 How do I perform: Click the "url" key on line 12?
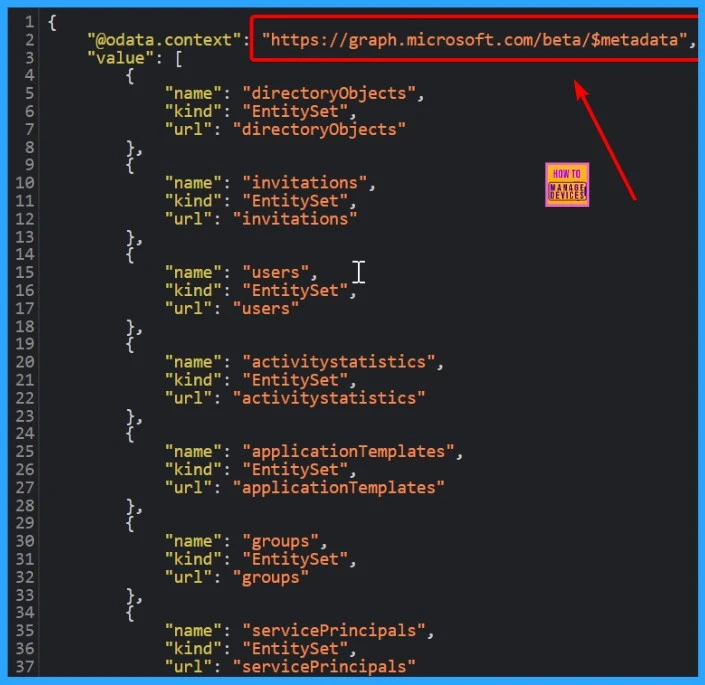pyautogui.click(x=188, y=219)
